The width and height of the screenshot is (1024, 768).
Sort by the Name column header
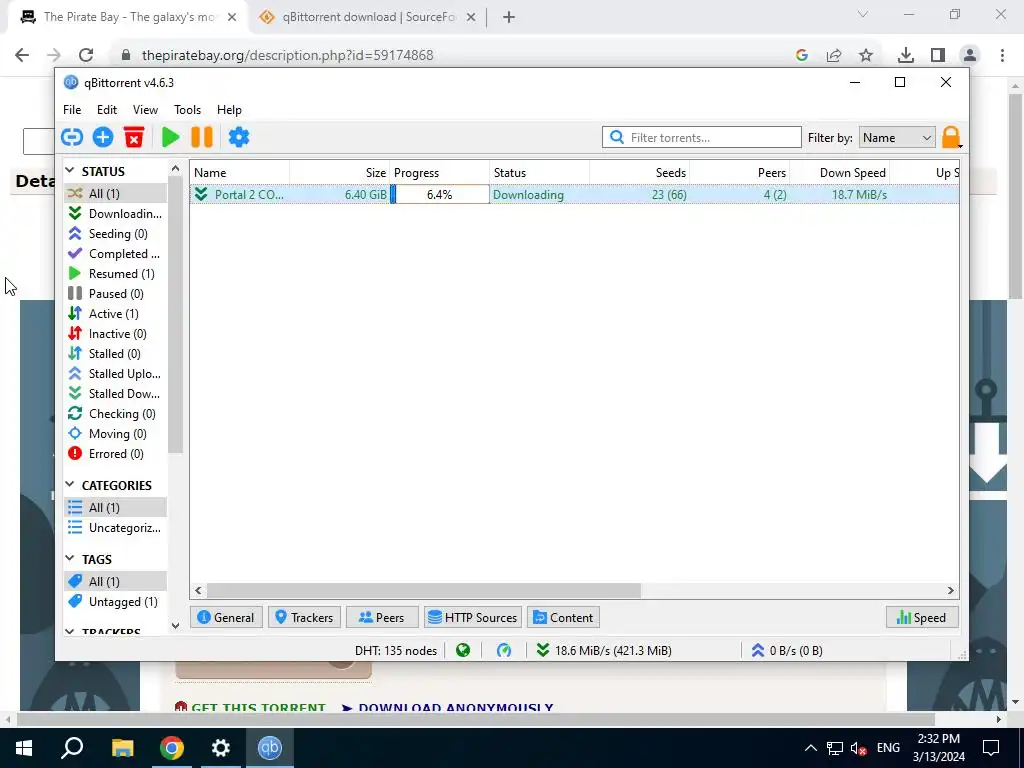pyautogui.click(x=240, y=172)
